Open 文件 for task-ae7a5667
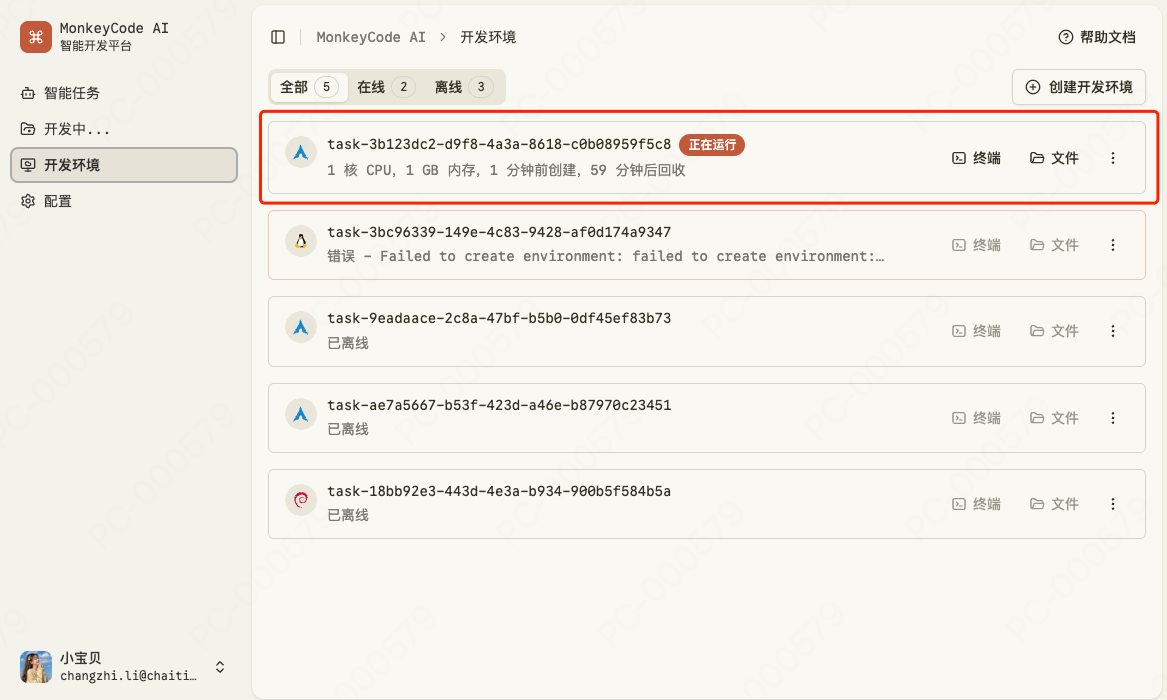1167x700 pixels. pos(1054,418)
